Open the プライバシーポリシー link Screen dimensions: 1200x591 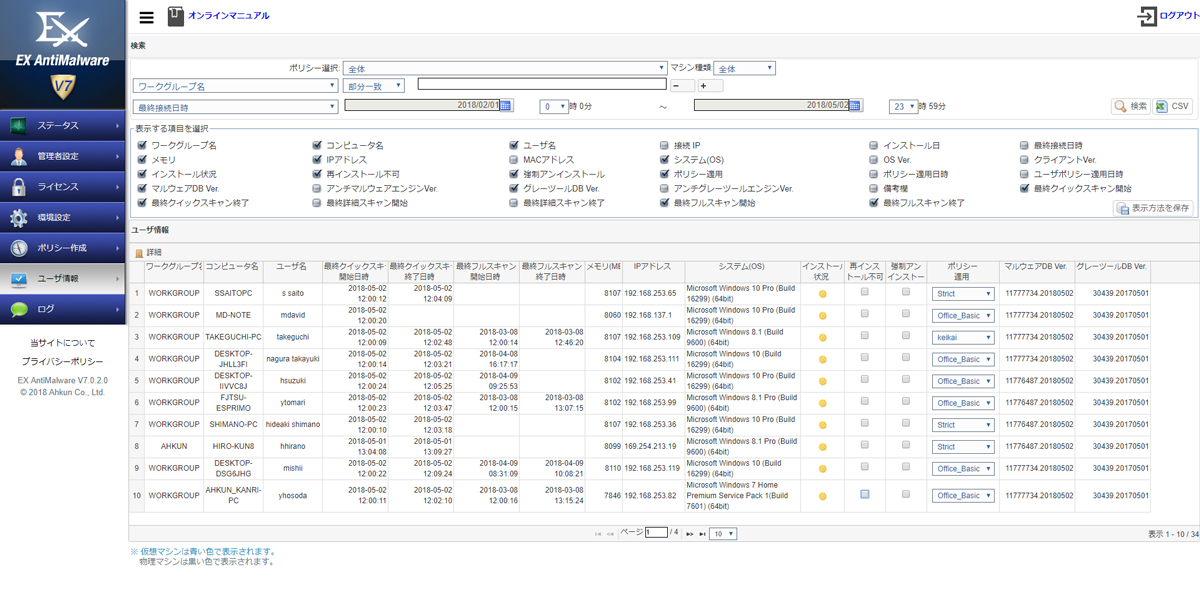63,360
